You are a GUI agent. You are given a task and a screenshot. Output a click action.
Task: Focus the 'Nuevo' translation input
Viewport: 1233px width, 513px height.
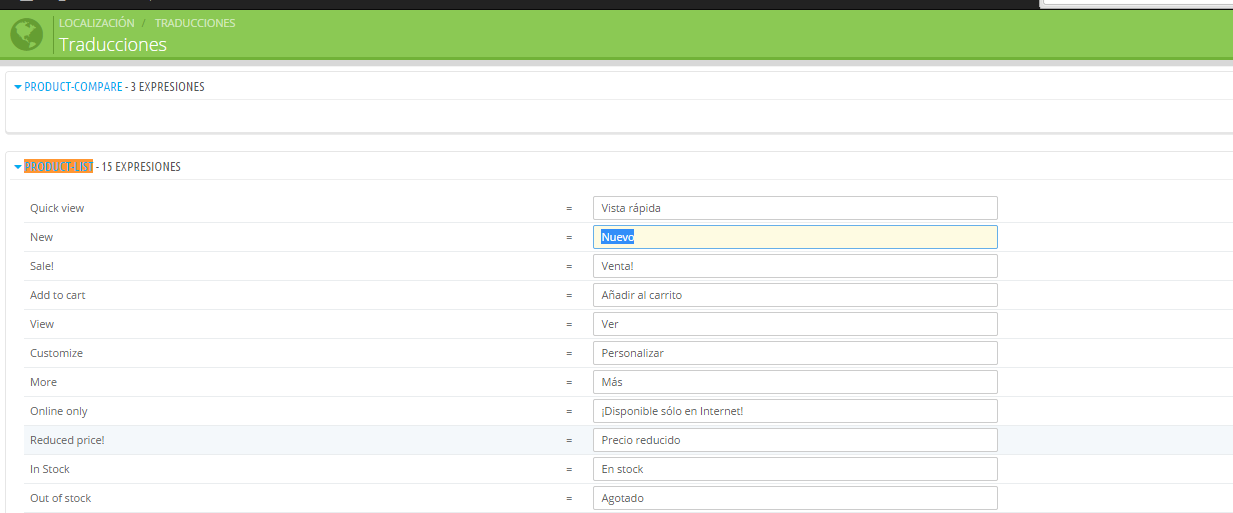(x=795, y=237)
